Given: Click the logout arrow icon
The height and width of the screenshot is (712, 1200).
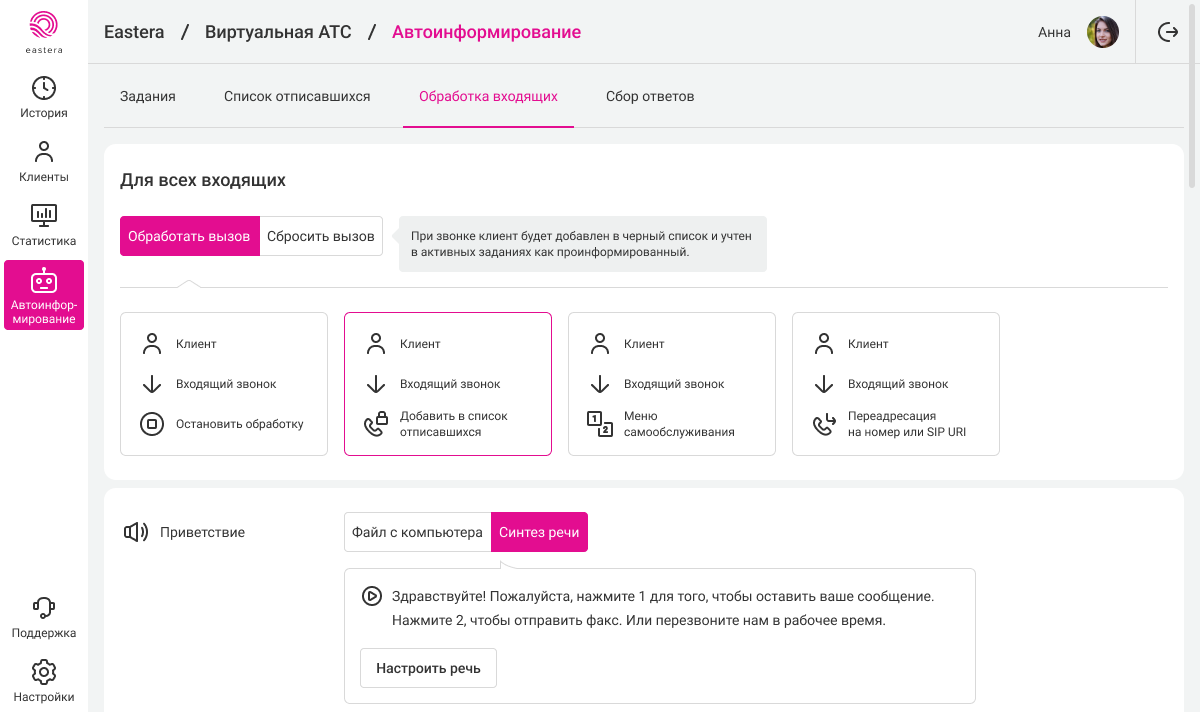Looking at the screenshot, I should 1167,32.
